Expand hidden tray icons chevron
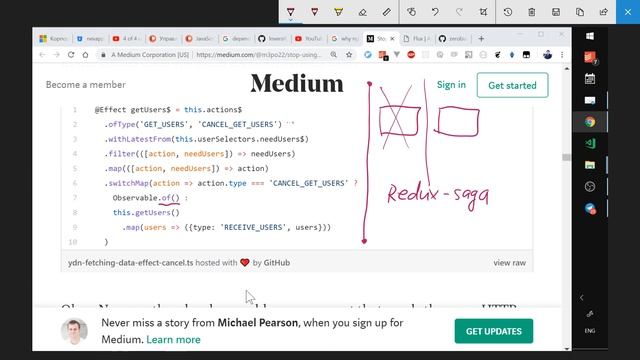The height and width of the screenshot is (360, 640). pos(582,298)
